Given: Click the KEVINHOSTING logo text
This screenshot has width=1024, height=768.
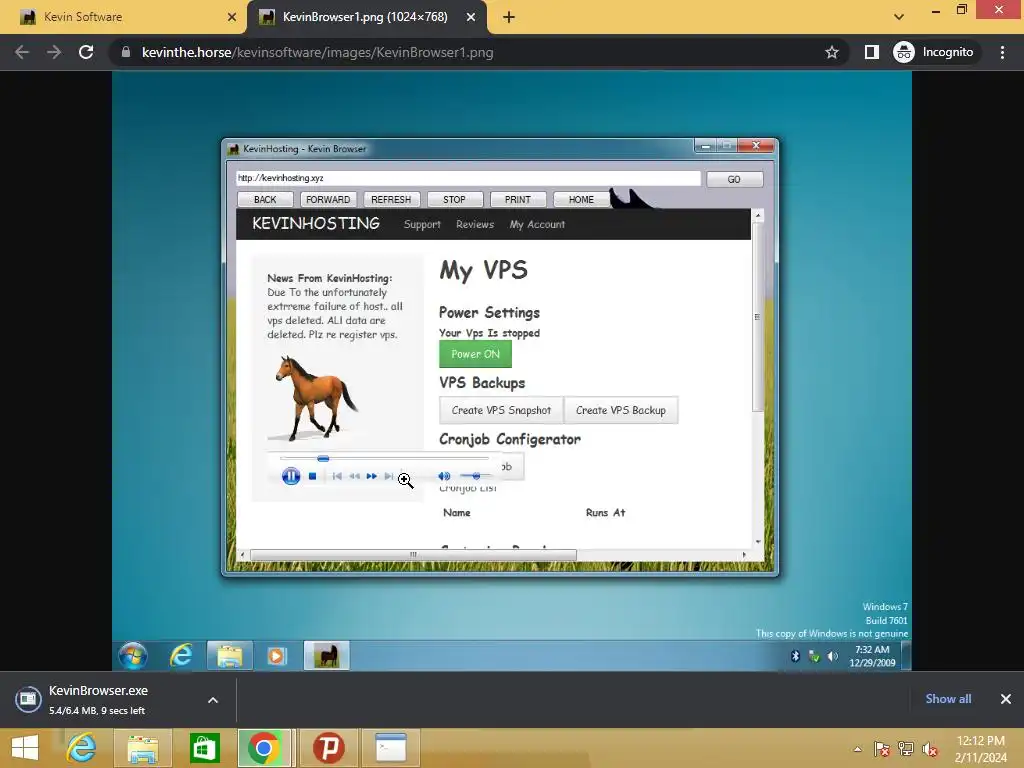Looking at the screenshot, I should click(x=315, y=223).
